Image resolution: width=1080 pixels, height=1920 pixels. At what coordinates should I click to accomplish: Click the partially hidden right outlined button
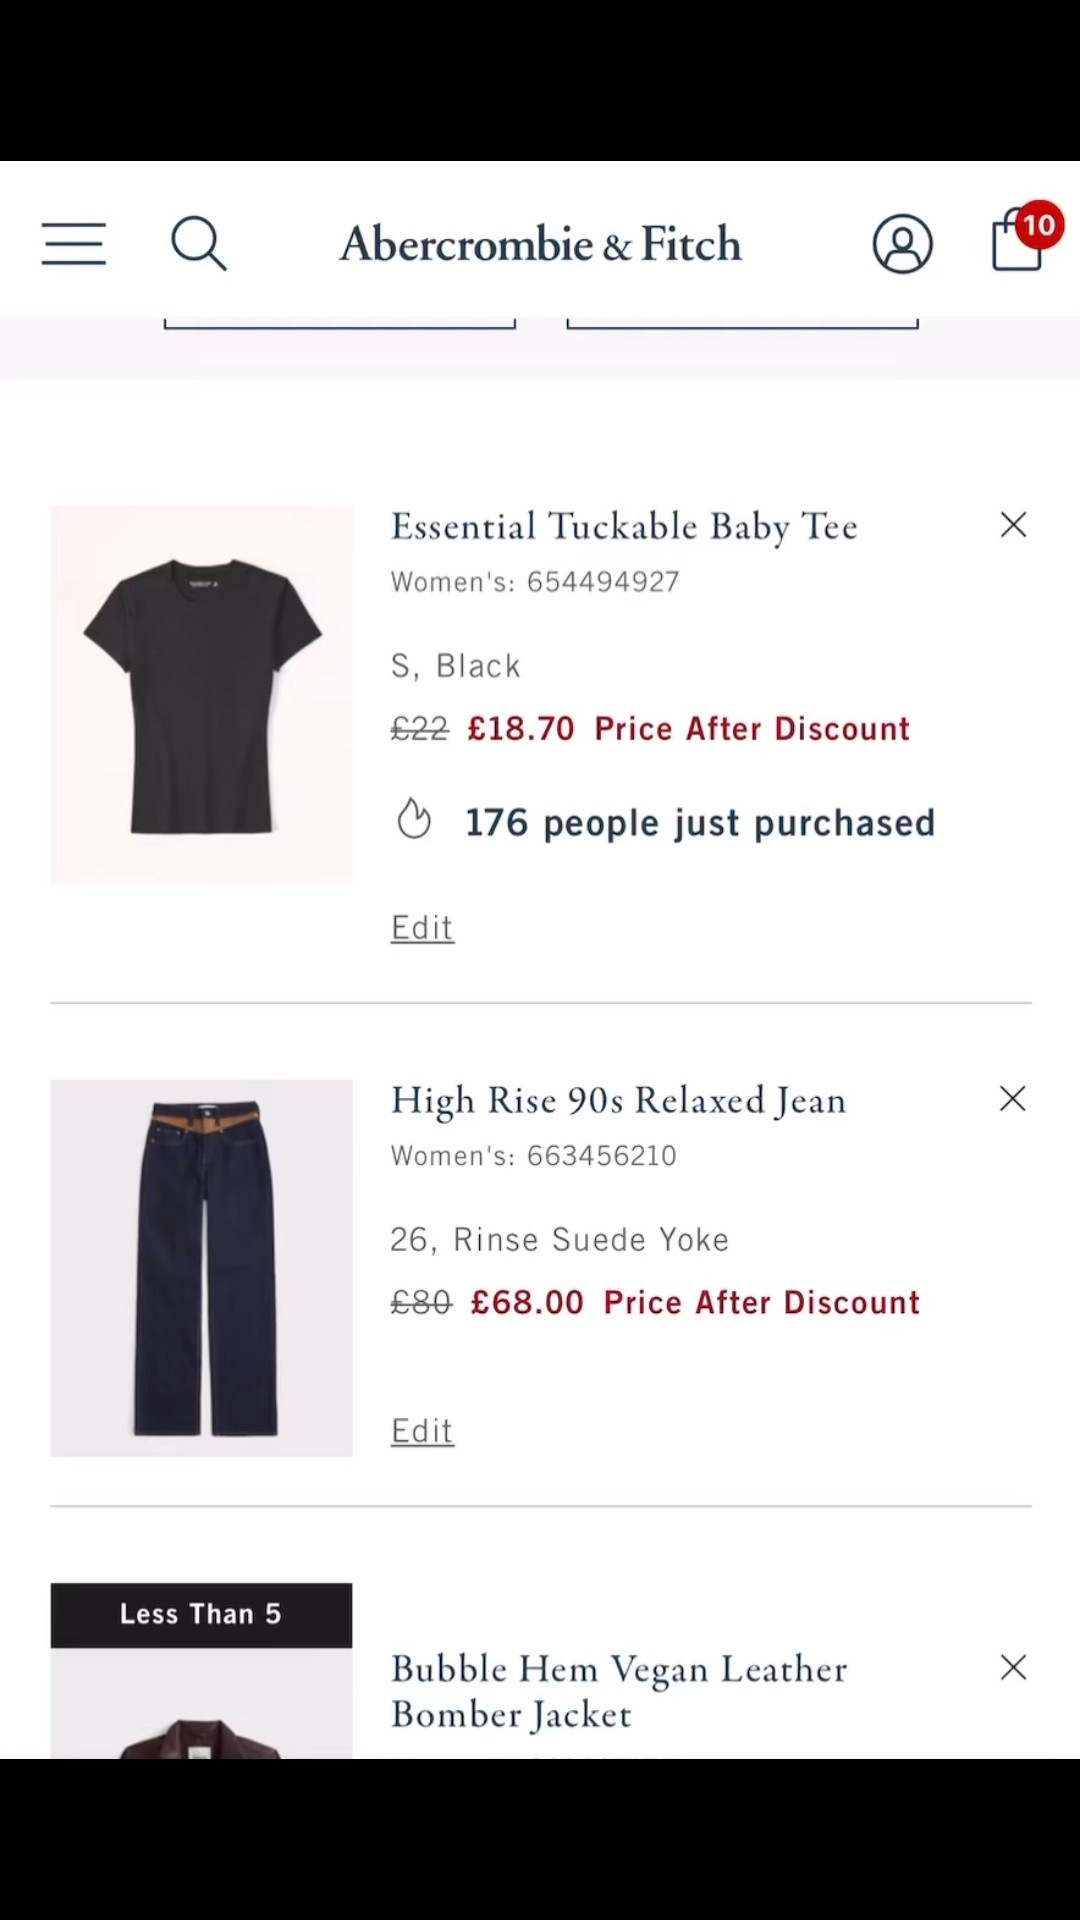coord(742,322)
